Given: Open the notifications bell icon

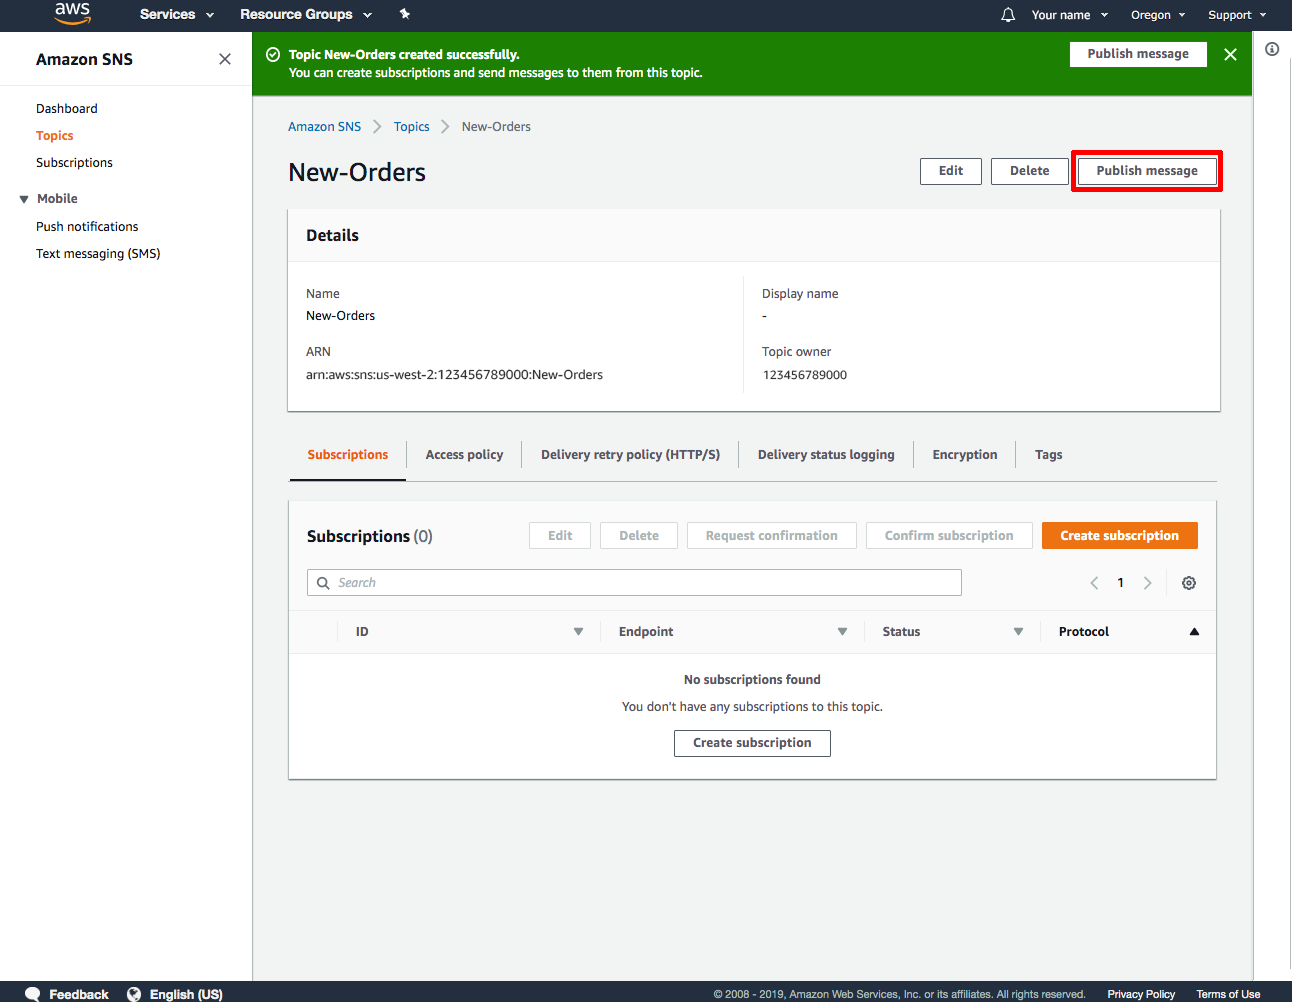Looking at the screenshot, I should pos(1008,15).
